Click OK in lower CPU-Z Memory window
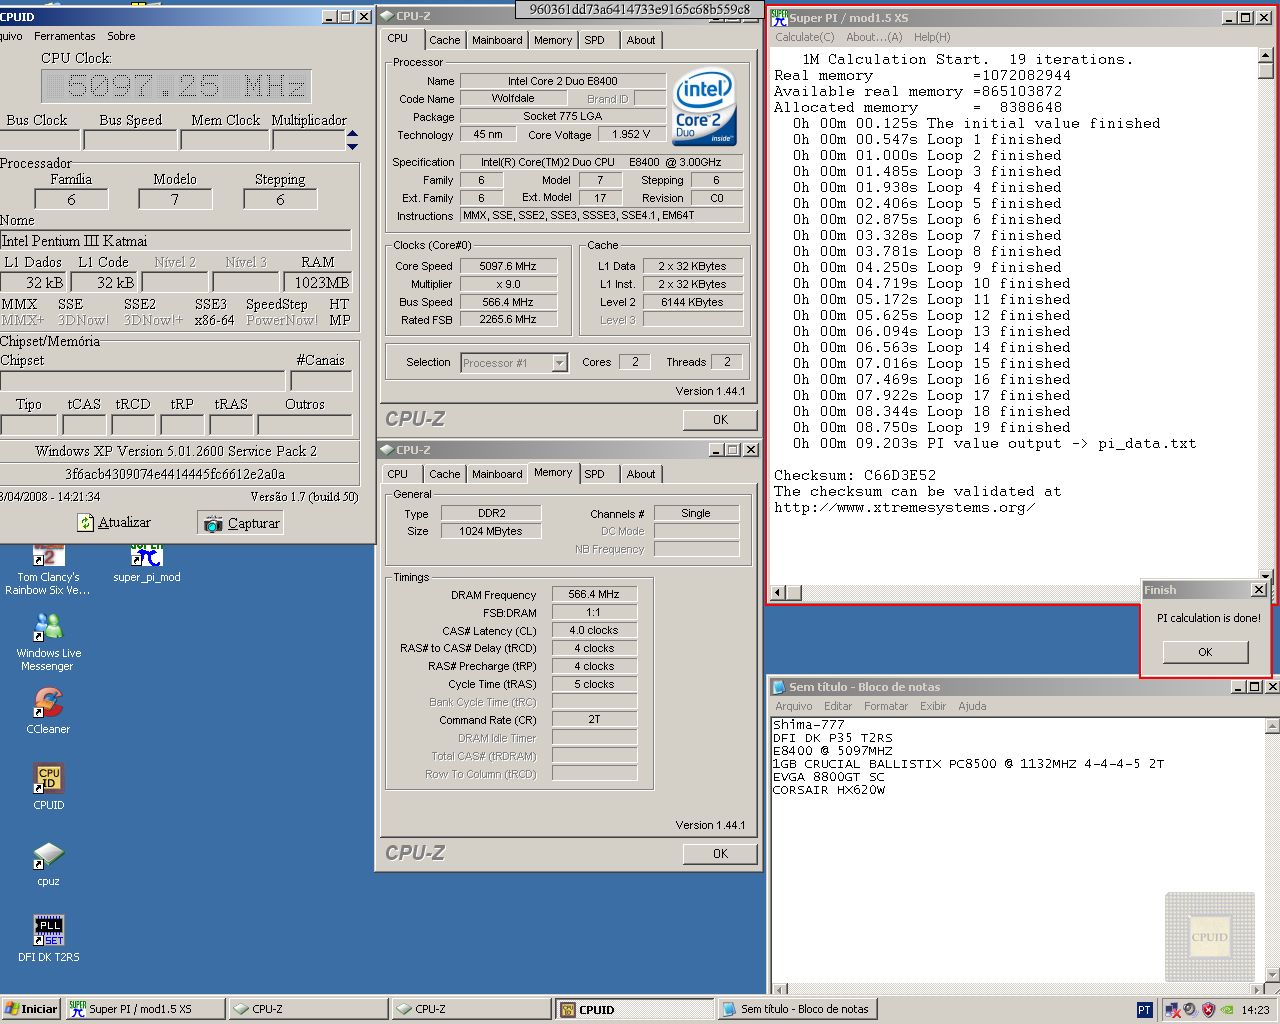Viewport: 1280px width, 1024px height. (x=720, y=854)
